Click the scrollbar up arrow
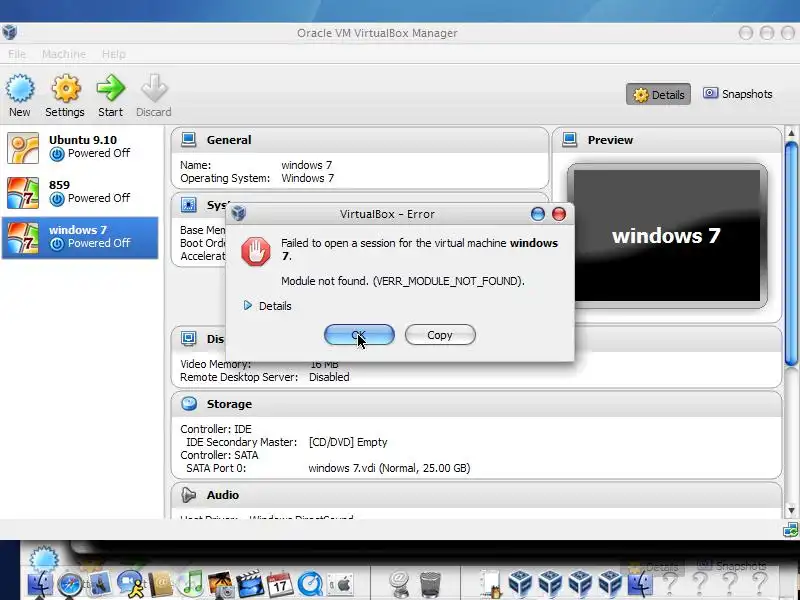800x600 pixels. pyautogui.click(x=791, y=134)
